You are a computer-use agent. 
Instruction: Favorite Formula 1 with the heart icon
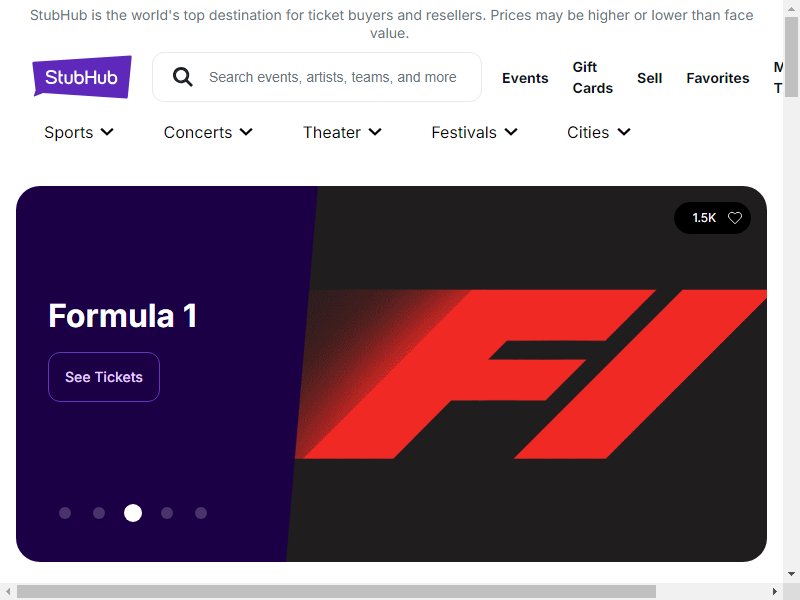pyautogui.click(x=735, y=218)
